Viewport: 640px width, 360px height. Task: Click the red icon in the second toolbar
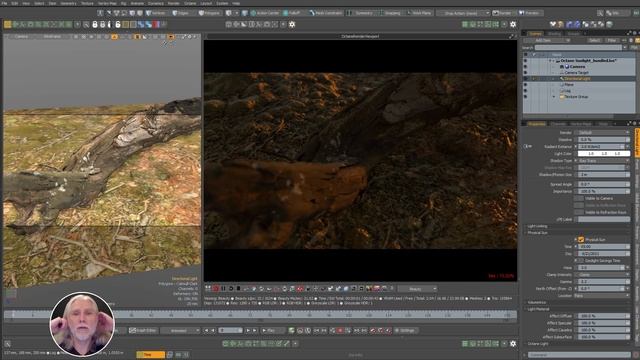(x=156, y=25)
